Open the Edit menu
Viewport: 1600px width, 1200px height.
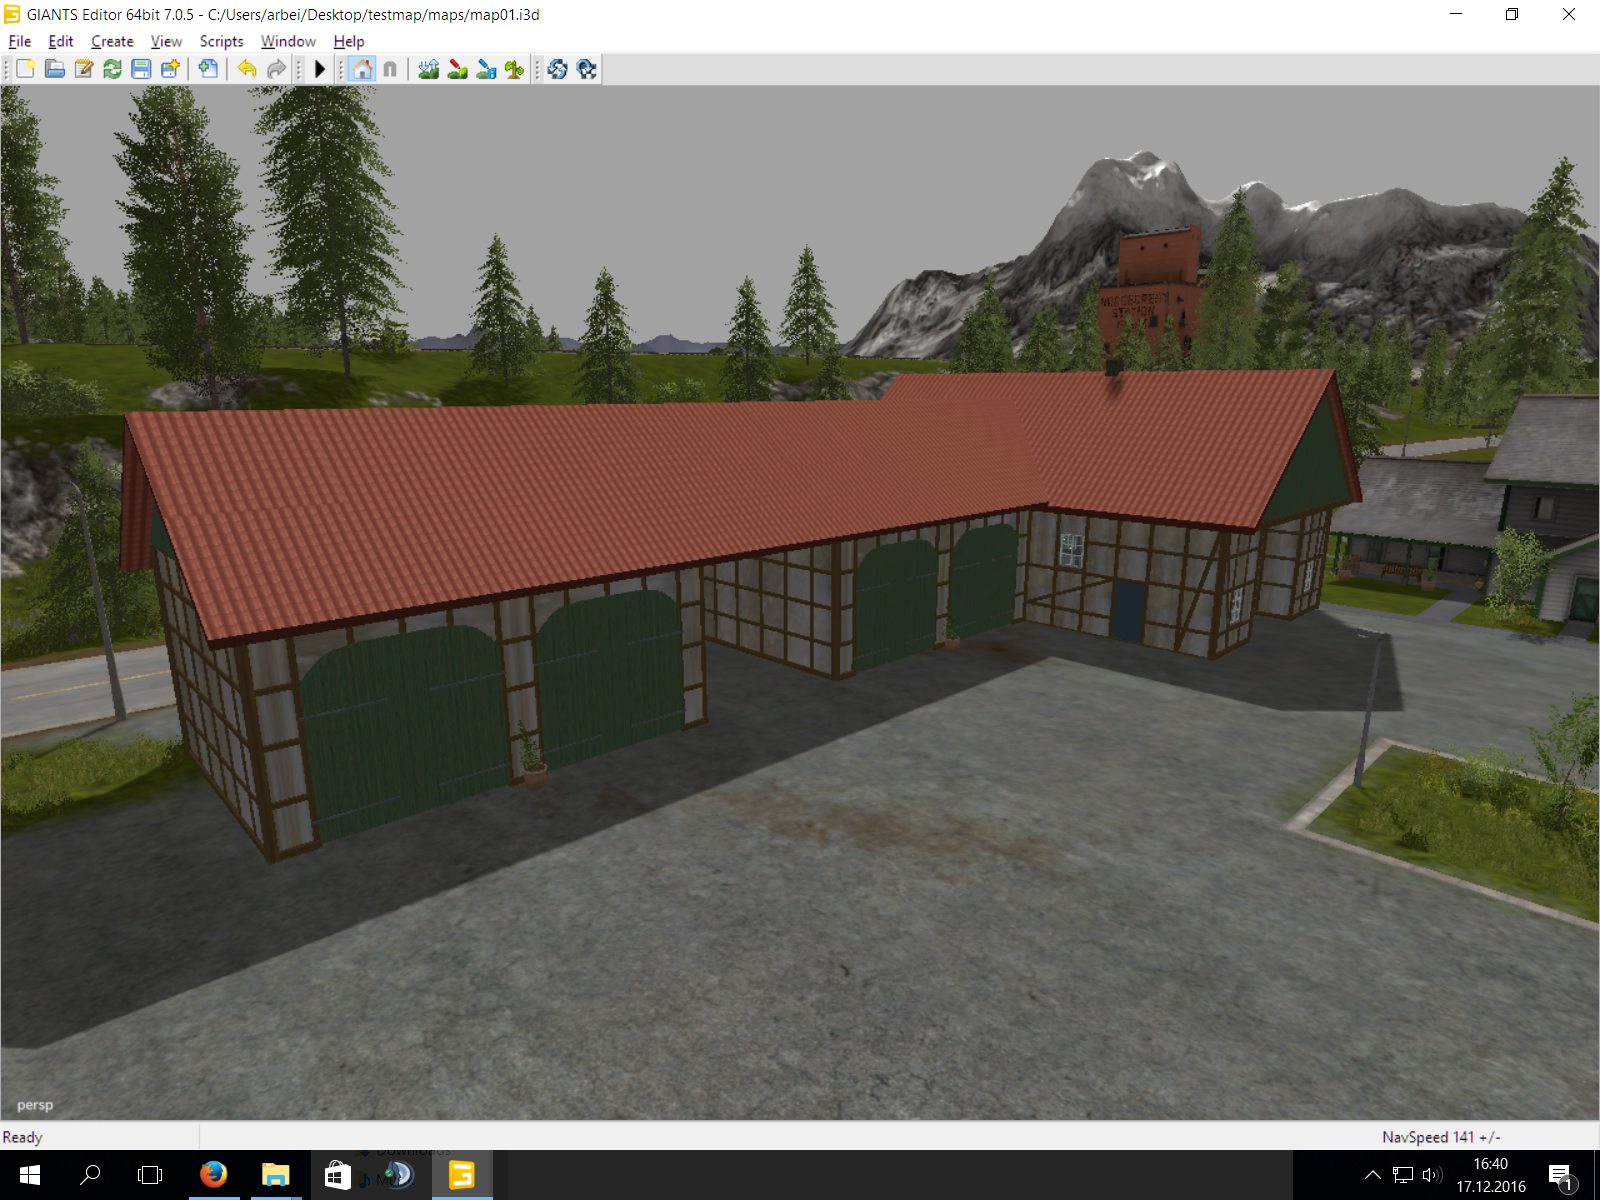pos(61,41)
